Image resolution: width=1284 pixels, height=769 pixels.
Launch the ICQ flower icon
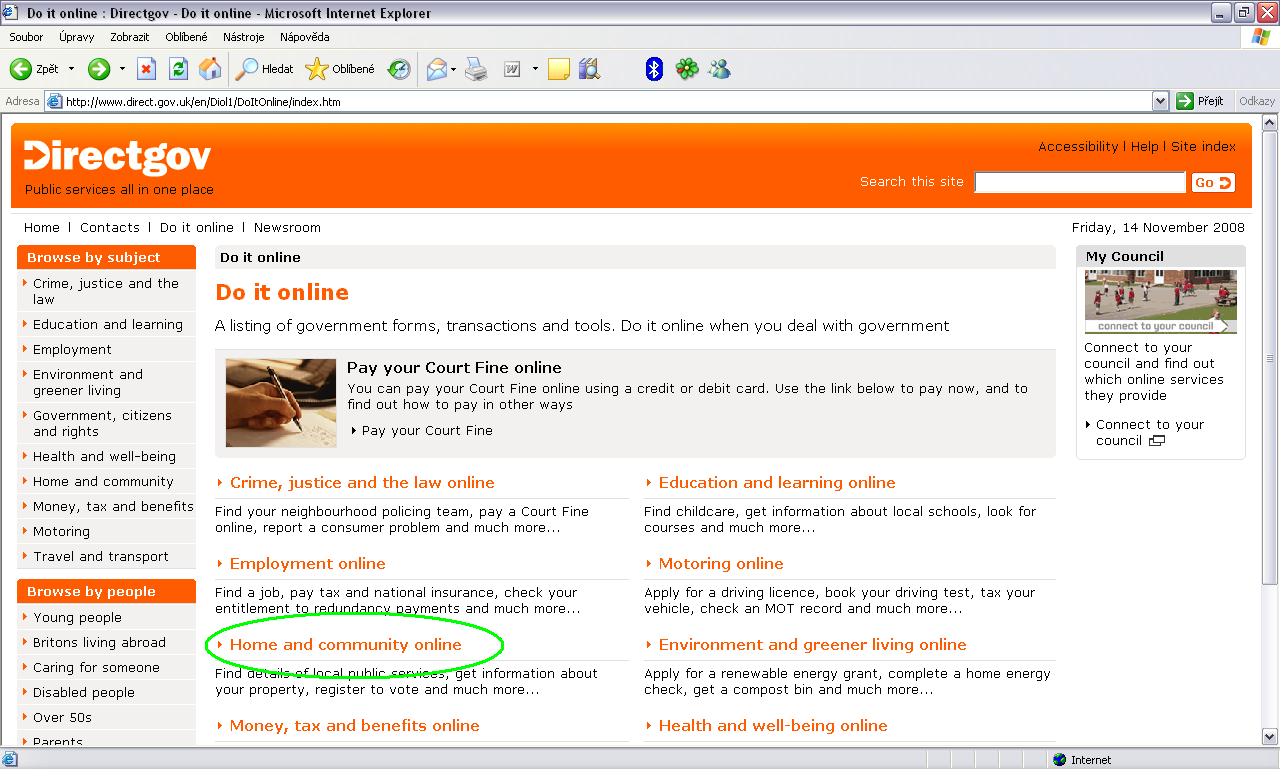click(x=686, y=69)
